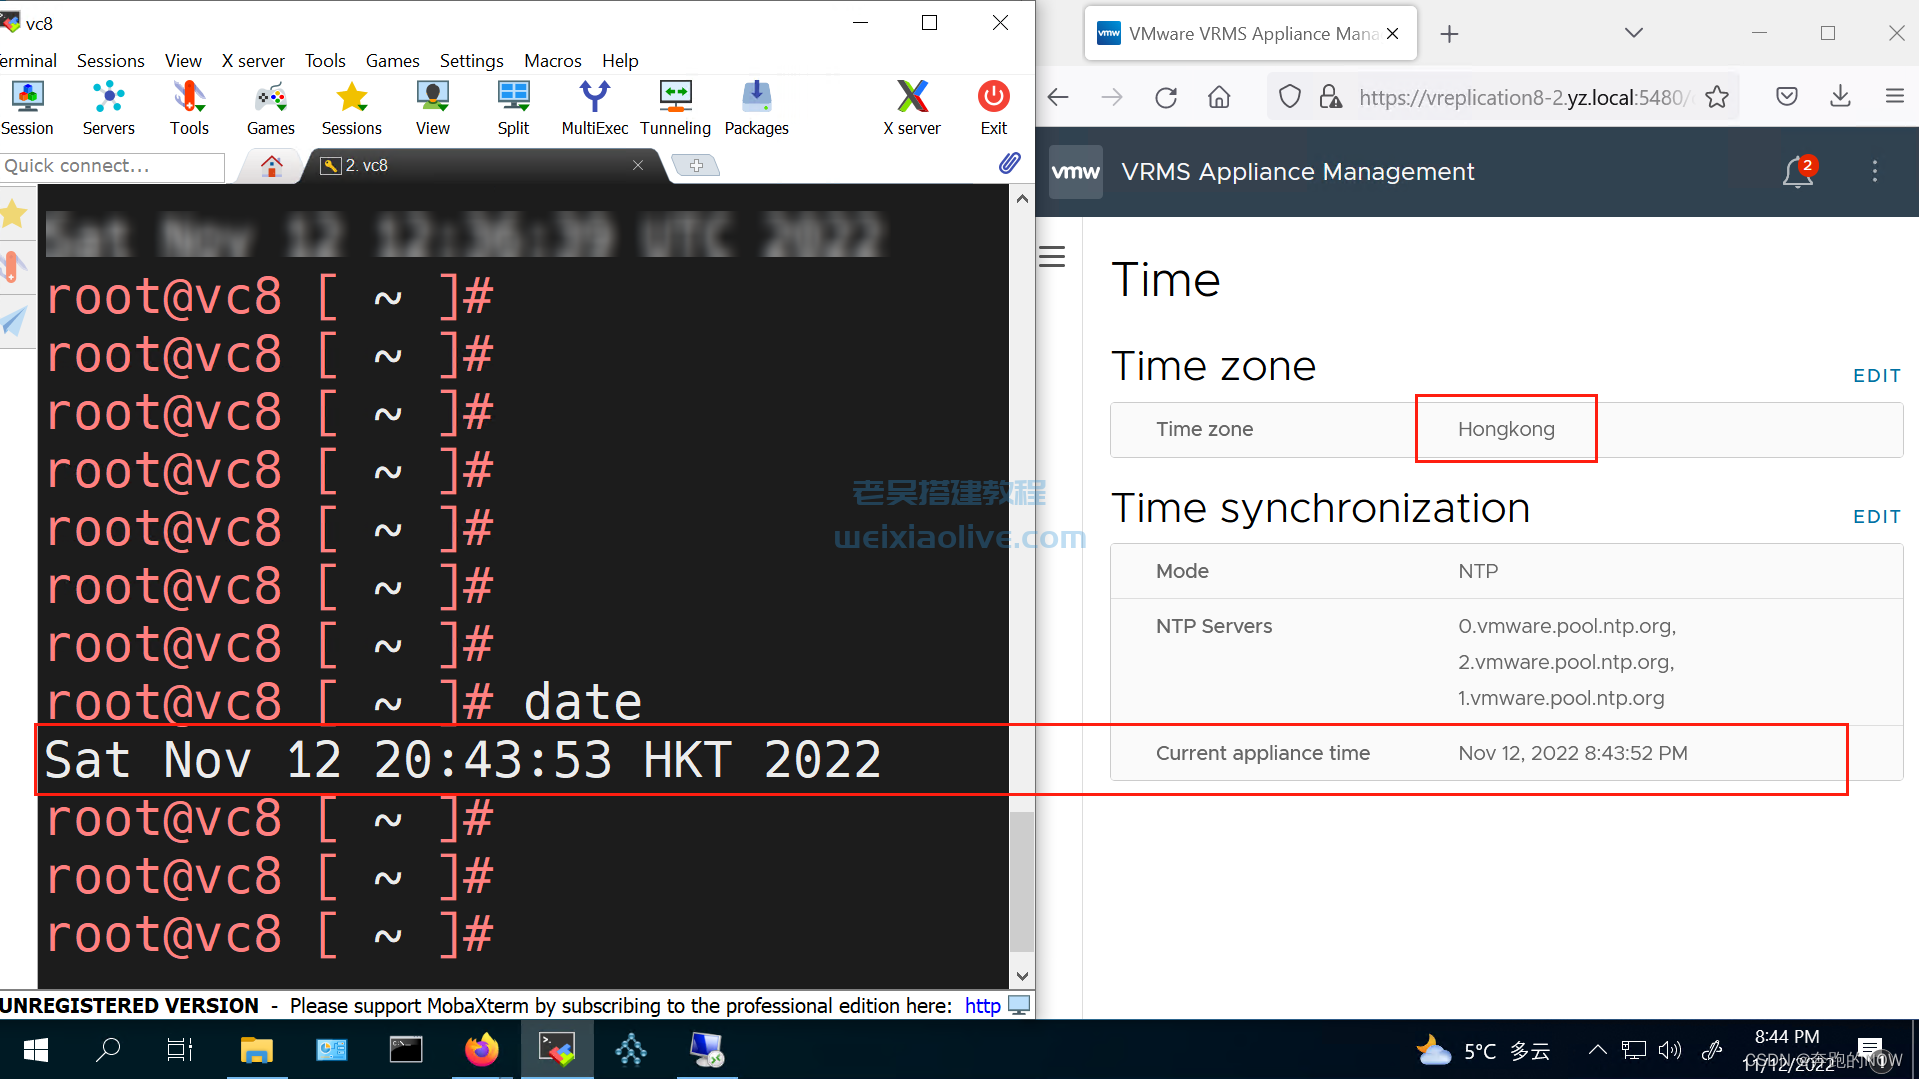Close the vc8 terminal tab

click(638, 165)
